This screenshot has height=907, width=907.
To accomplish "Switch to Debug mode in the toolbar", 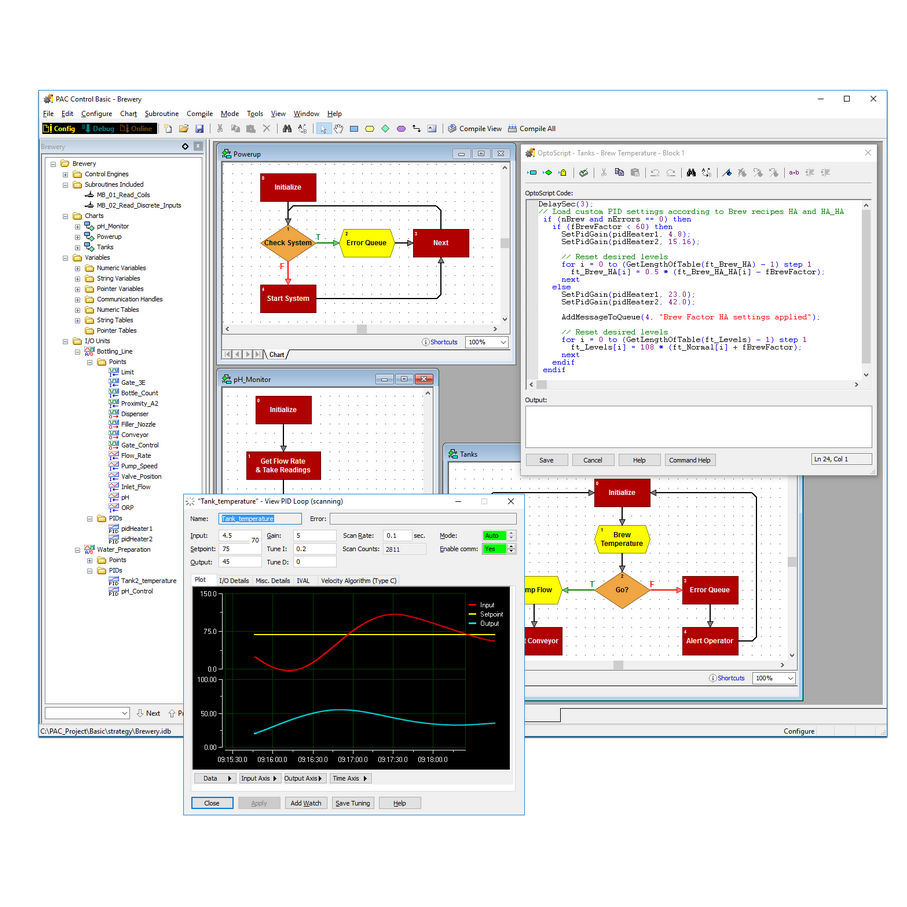I will tap(98, 129).
